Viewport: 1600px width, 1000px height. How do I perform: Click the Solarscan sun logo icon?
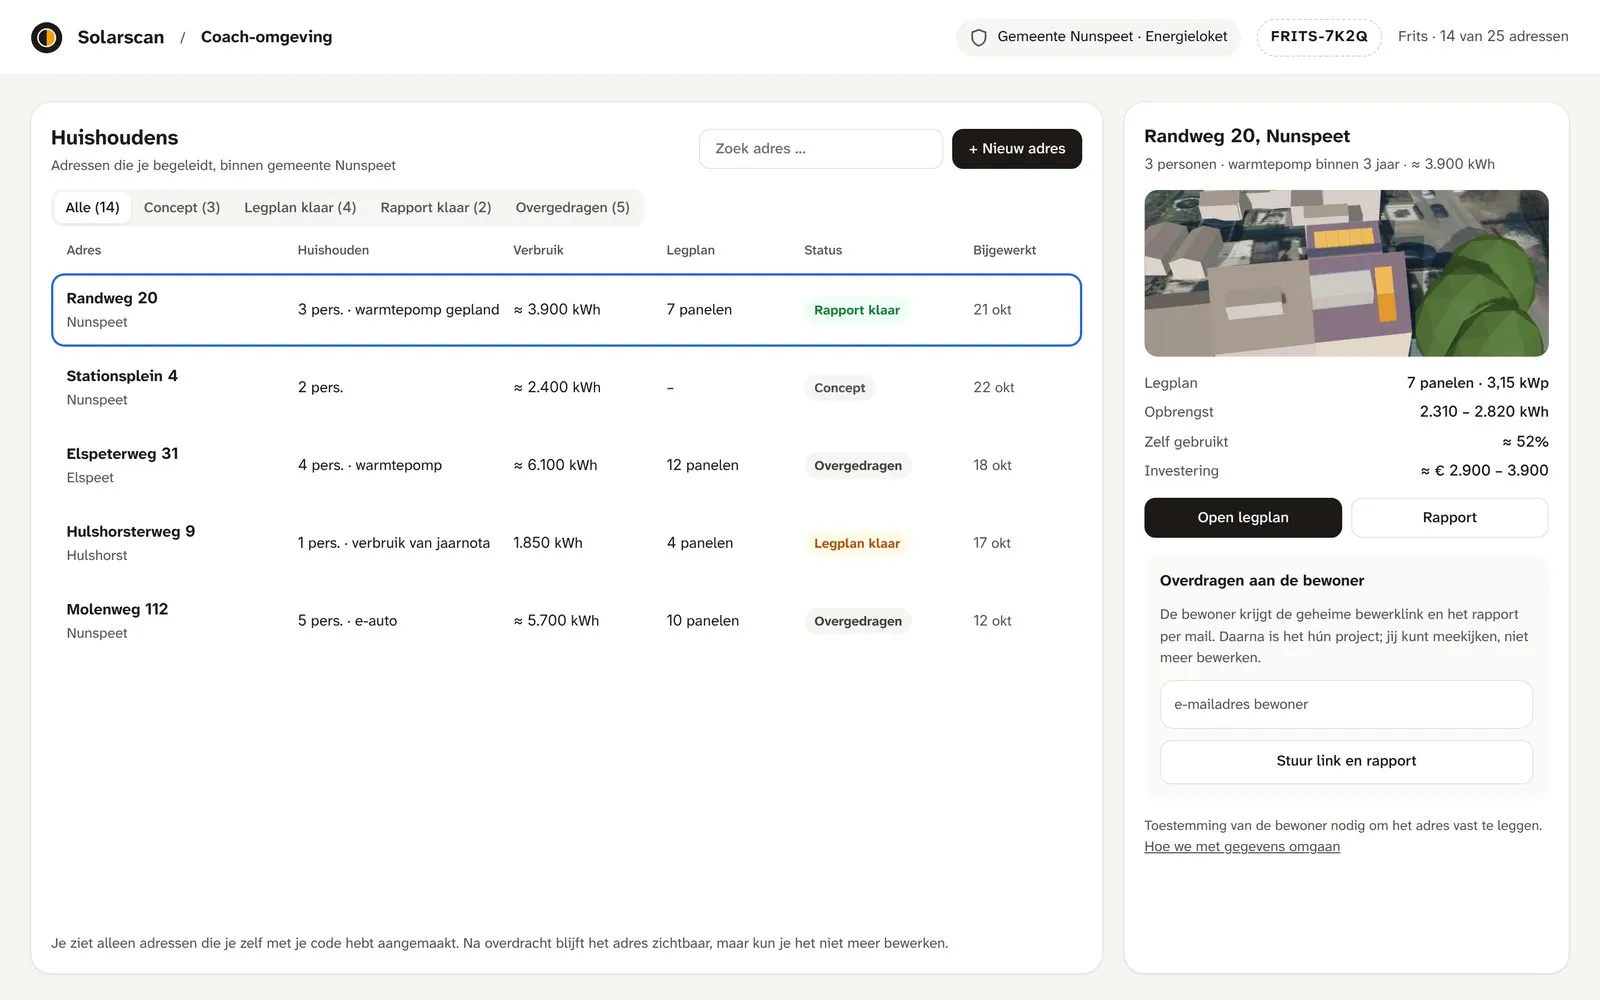click(47, 37)
